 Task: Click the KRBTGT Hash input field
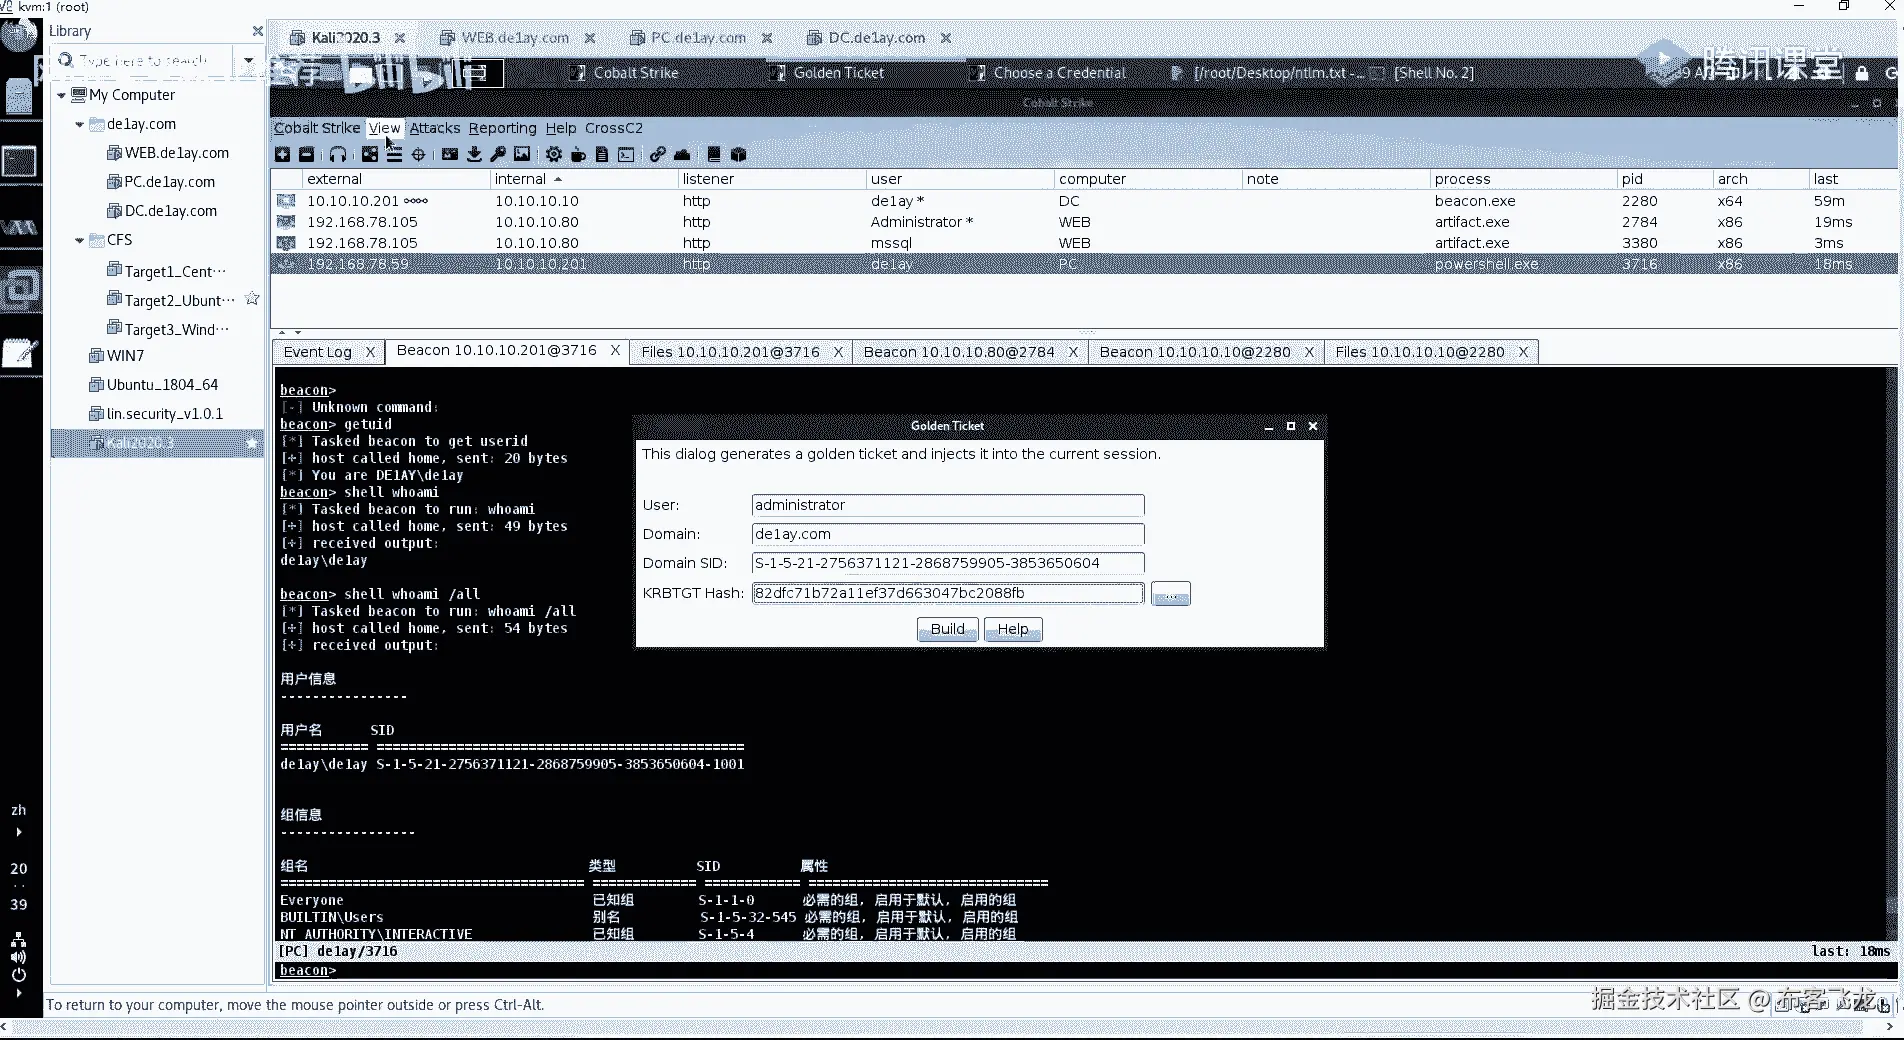click(948, 593)
